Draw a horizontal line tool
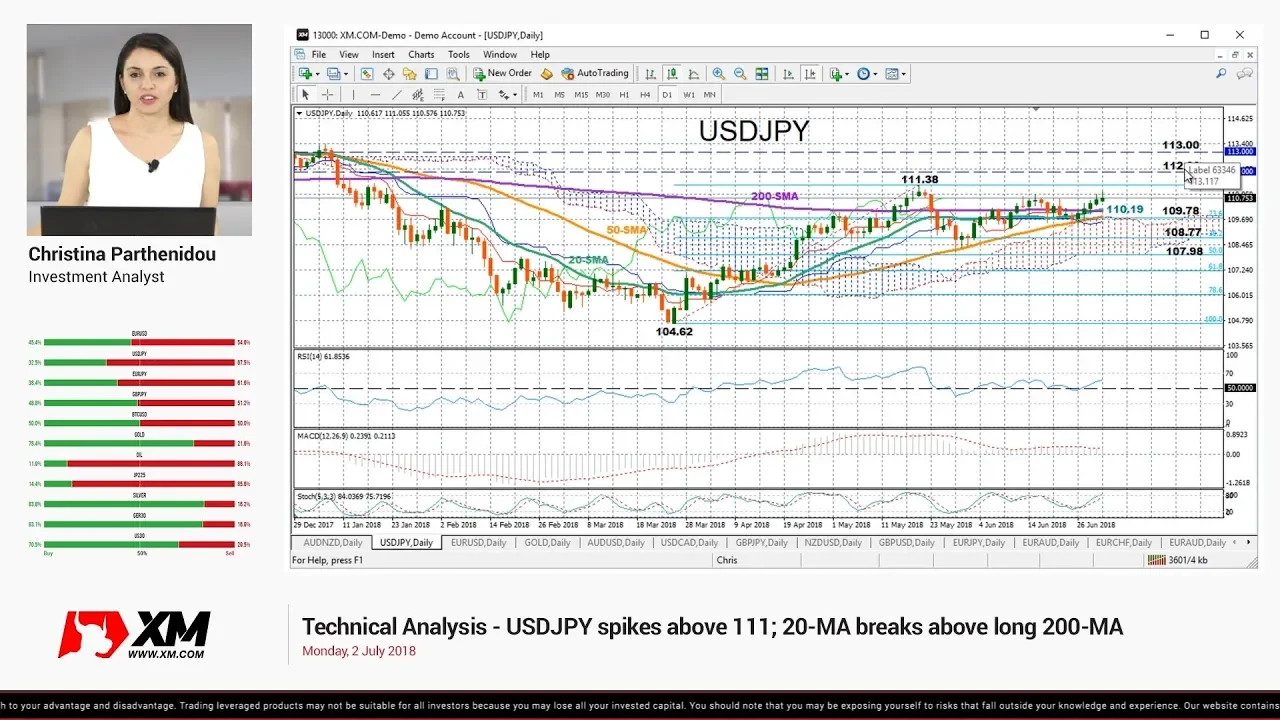Screen dimensions: 1280x720 click(375, 95)
